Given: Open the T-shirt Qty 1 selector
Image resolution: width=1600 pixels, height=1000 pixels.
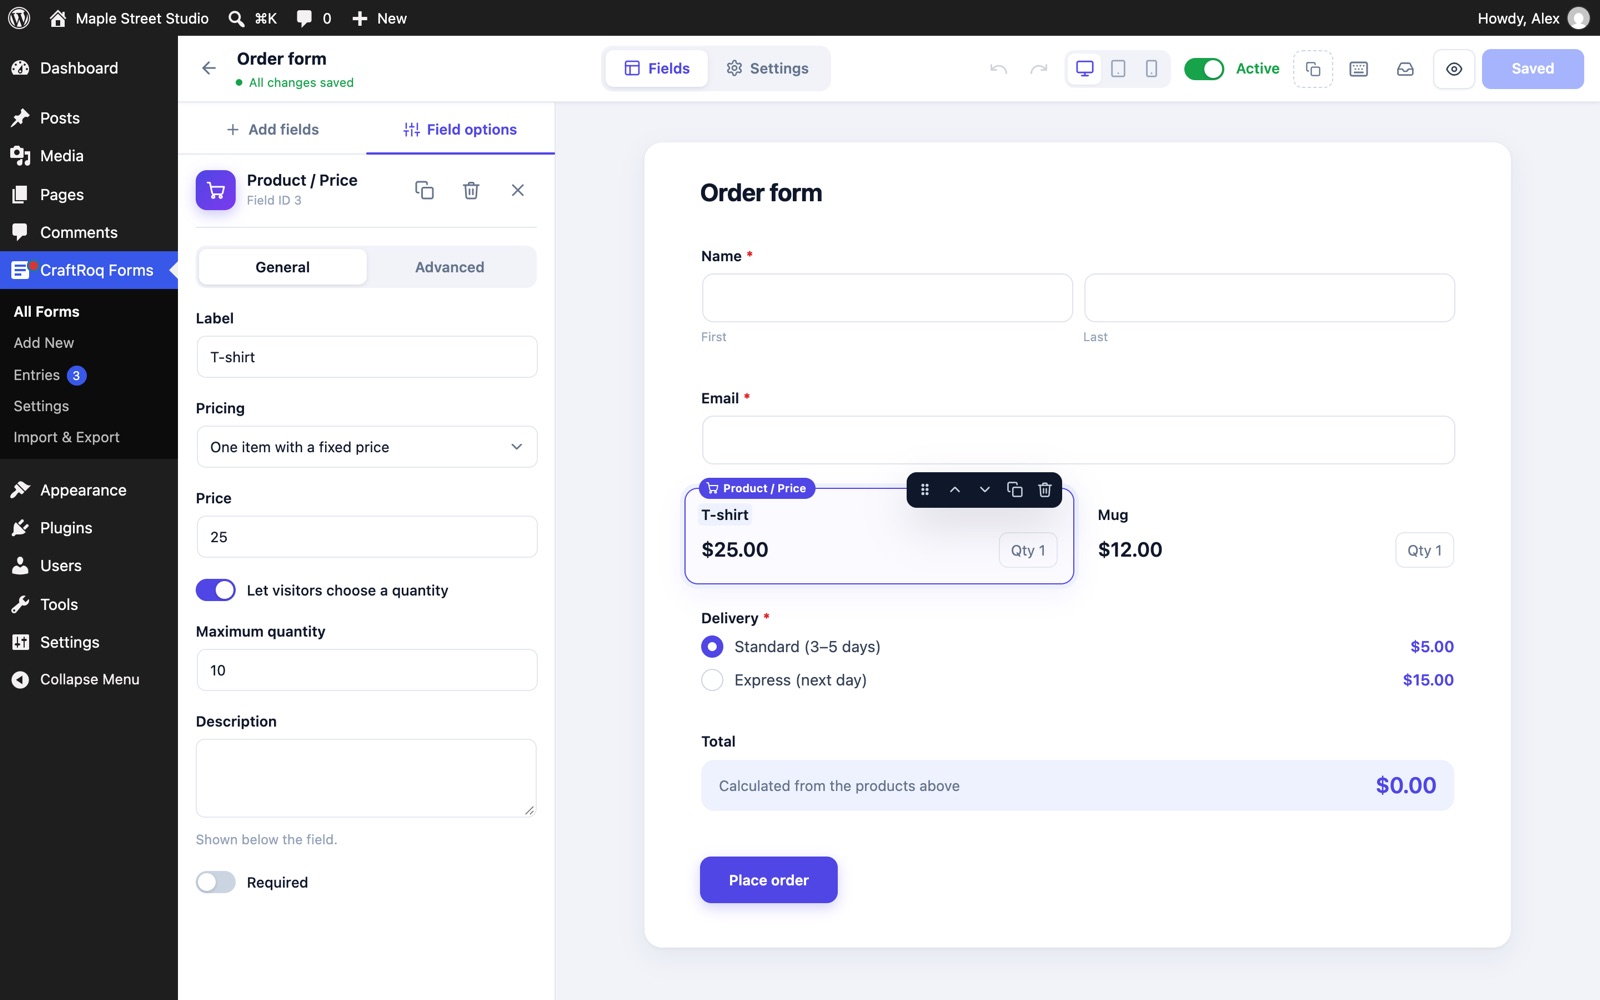Looking at the screenshot, I should tap(1028, 550).
